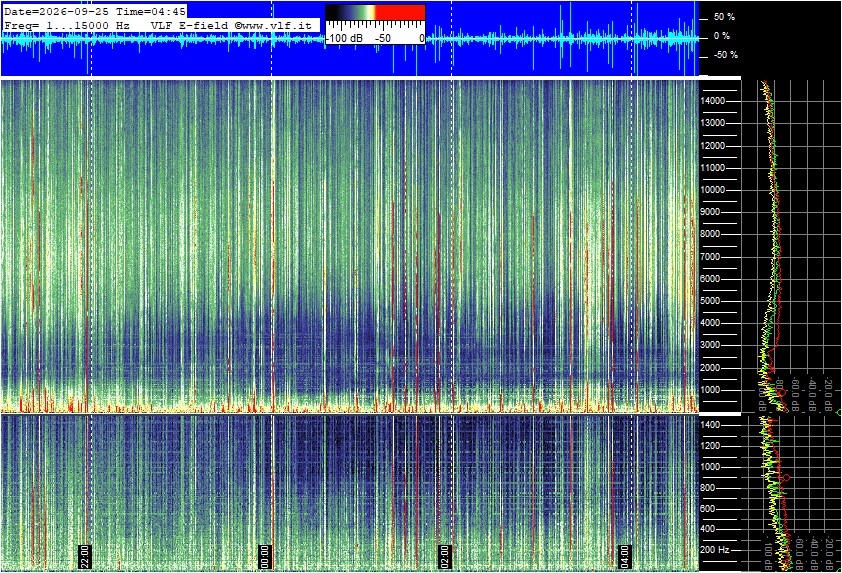Click the 02:00 time marker label
The width and height of the screenshot is (842, 573).
pos(444,556)
